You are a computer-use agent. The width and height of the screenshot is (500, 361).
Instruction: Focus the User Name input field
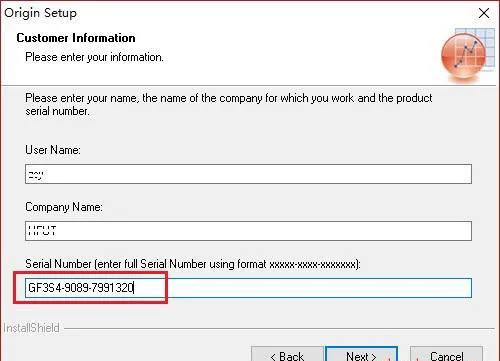[x=248, y=174]
